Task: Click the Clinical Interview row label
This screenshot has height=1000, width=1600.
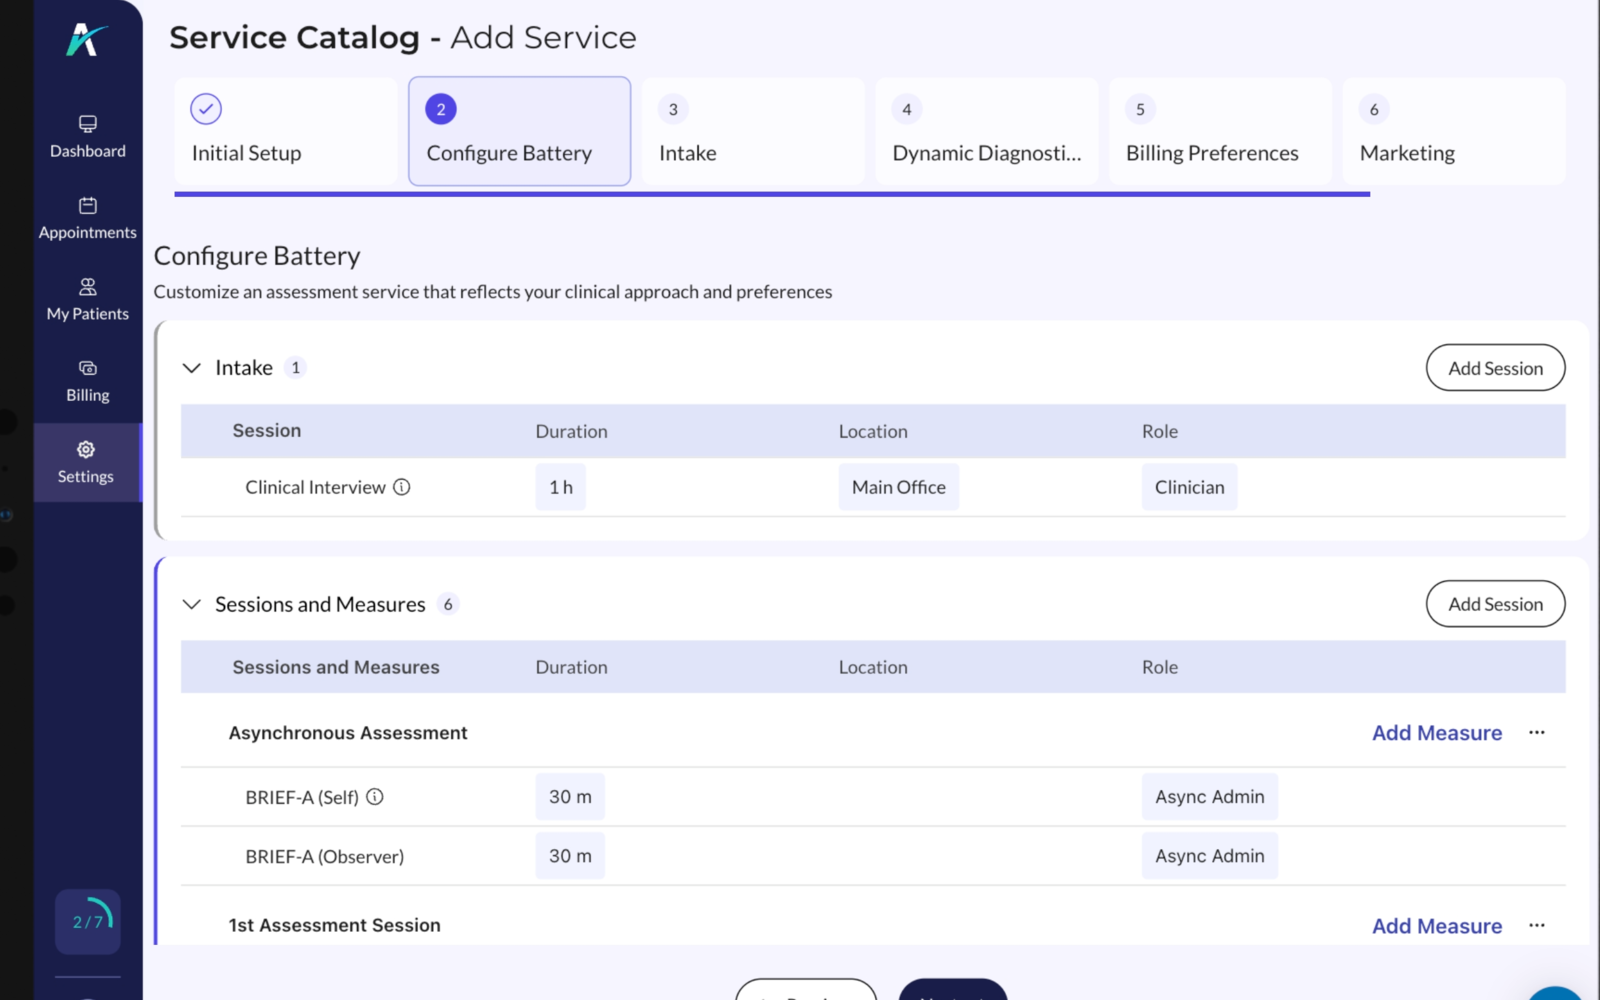Action: [315, 487]
